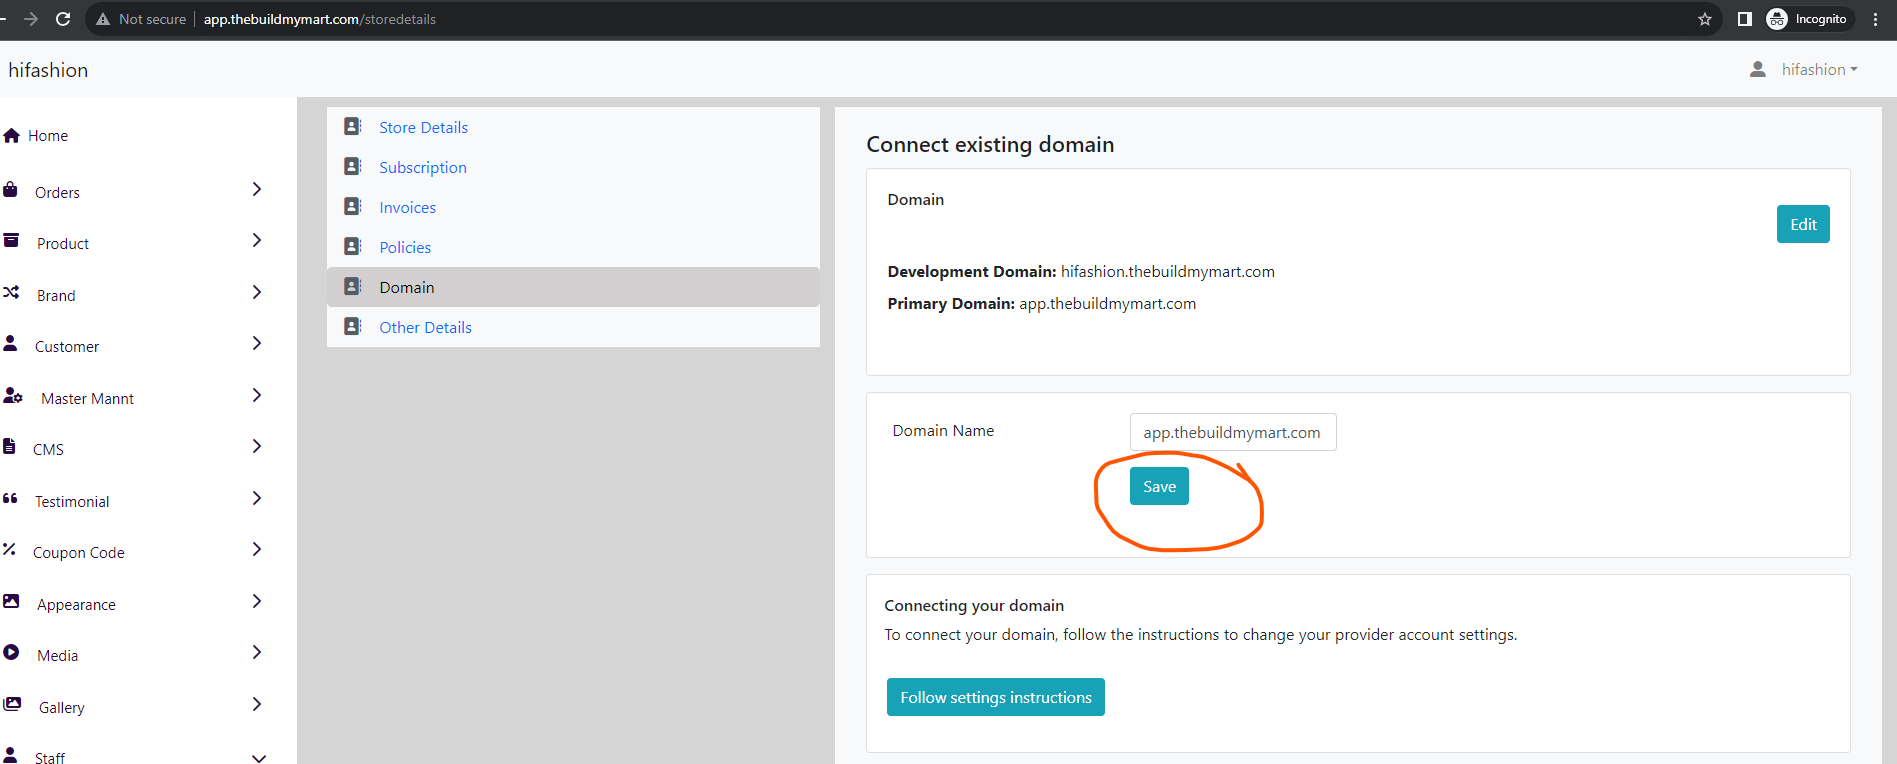This screenshot has height=764, width=1897.
Task: Click the Coupon Code percent icon
Action: pos(9,549)
